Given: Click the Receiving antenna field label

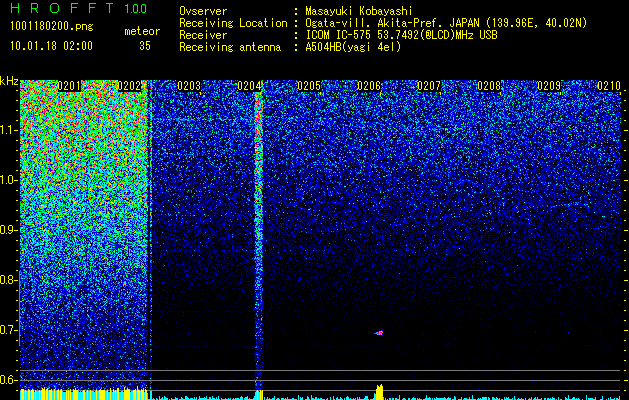Looking at the screenshot, I should point(230,47).
